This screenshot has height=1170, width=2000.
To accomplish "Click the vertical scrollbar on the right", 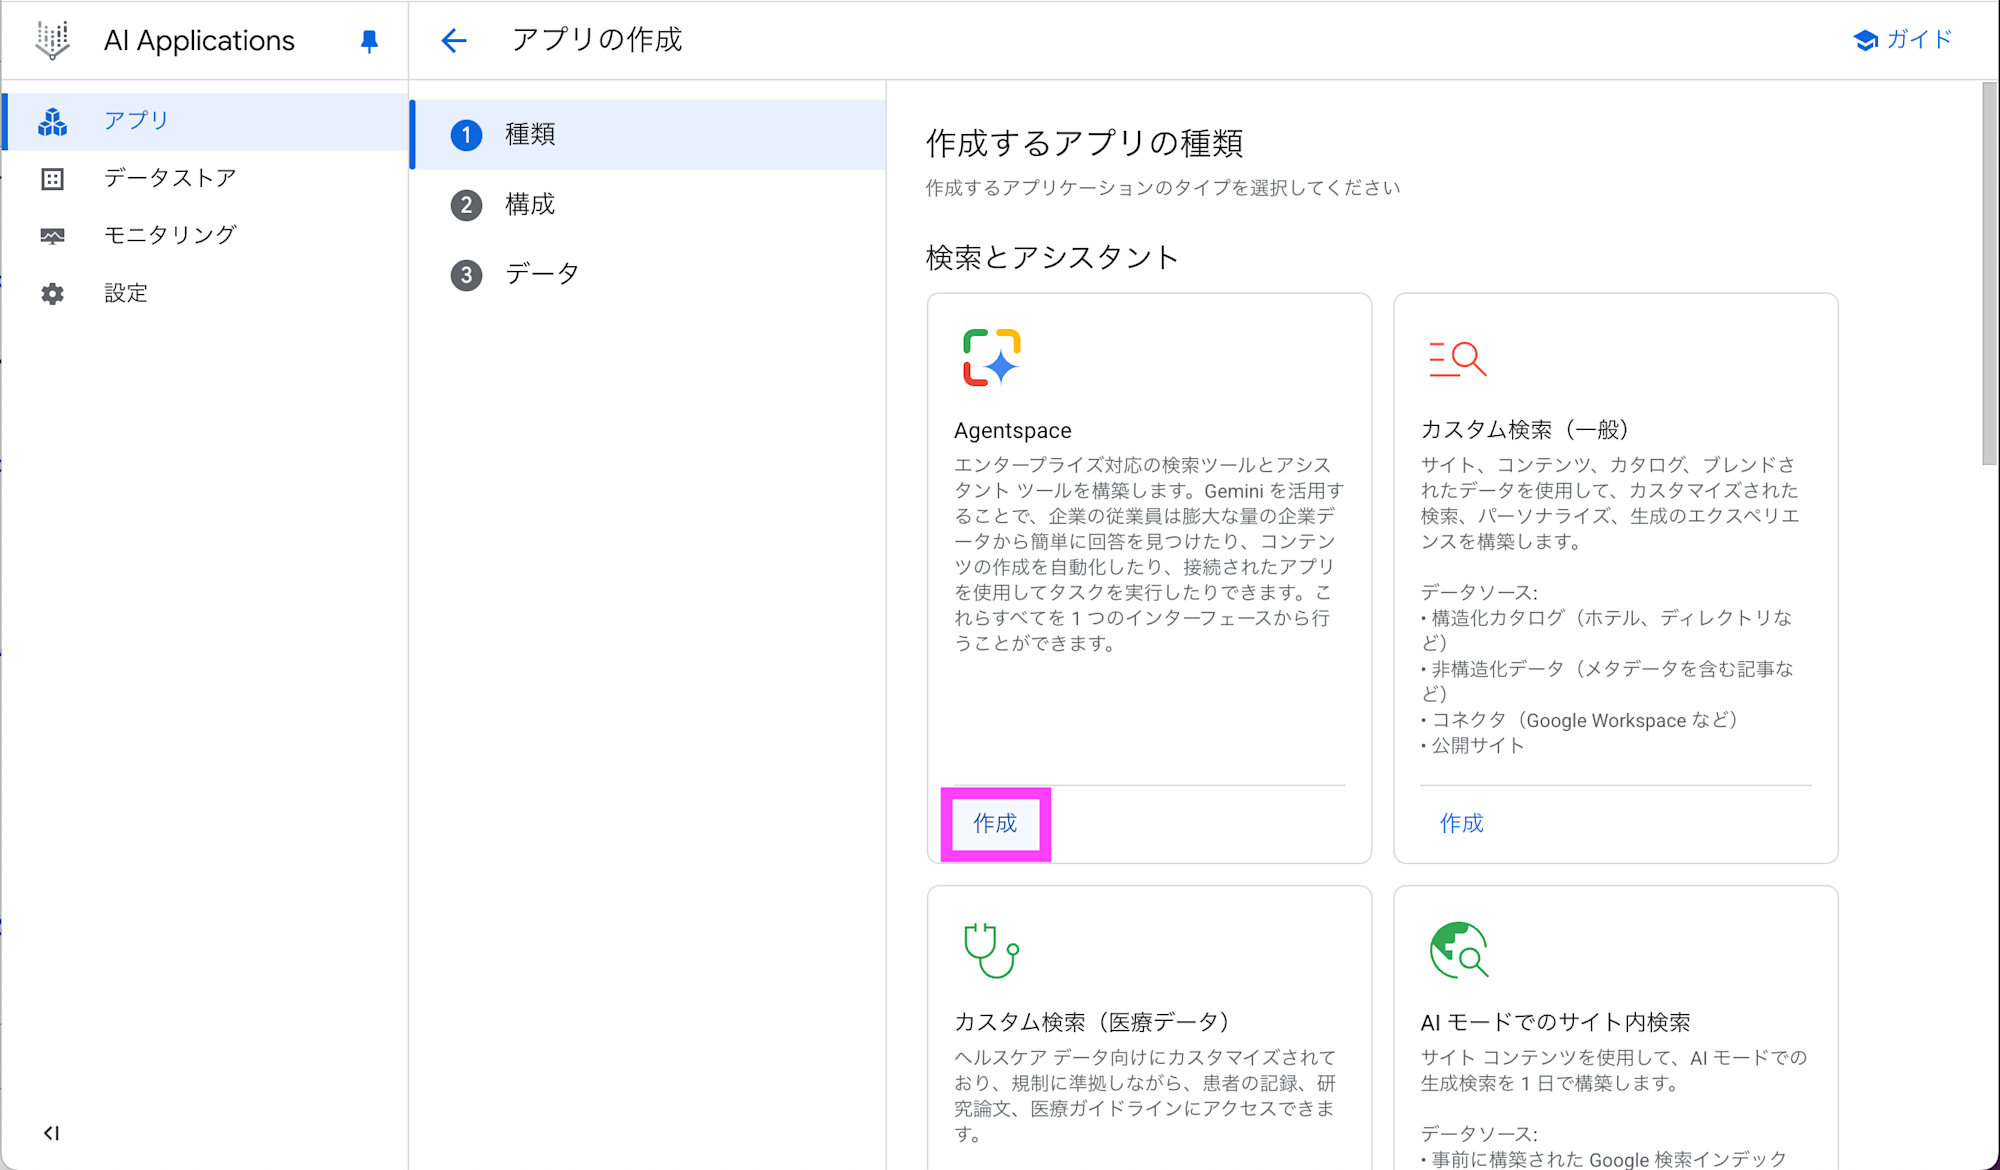I will (x=1989, y=274).
